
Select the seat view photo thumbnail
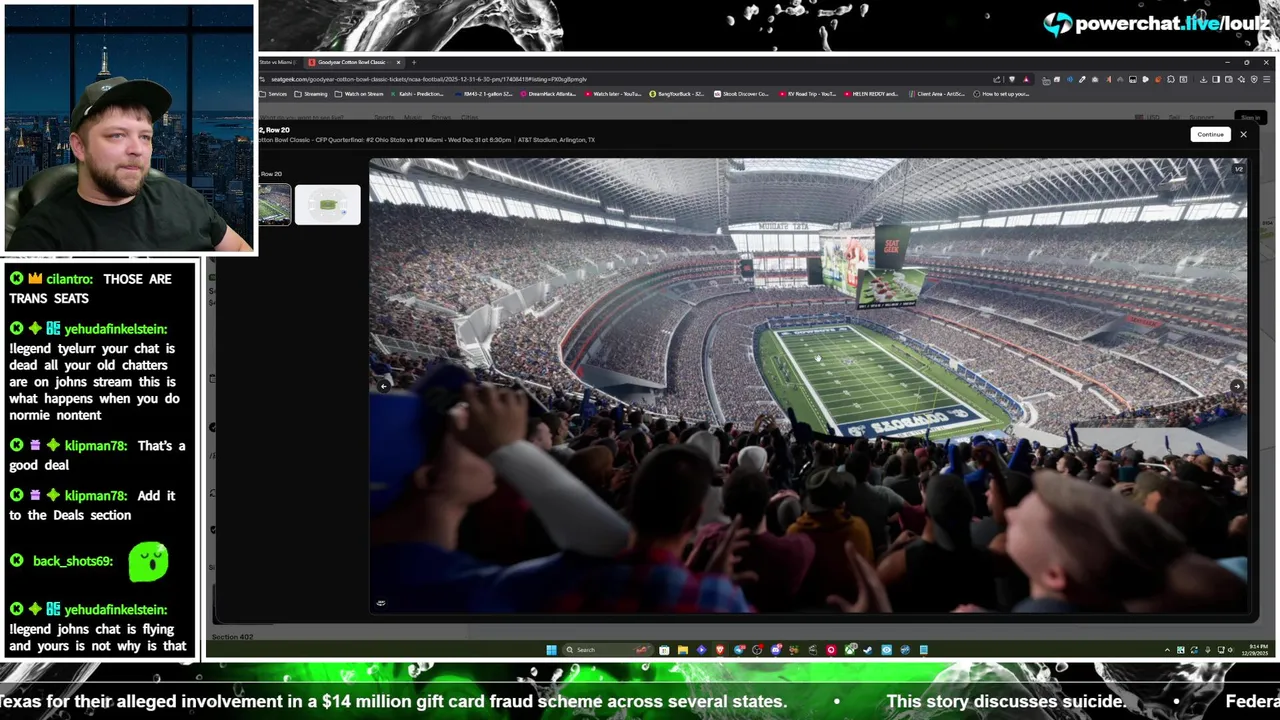click(x=274, y=205)
